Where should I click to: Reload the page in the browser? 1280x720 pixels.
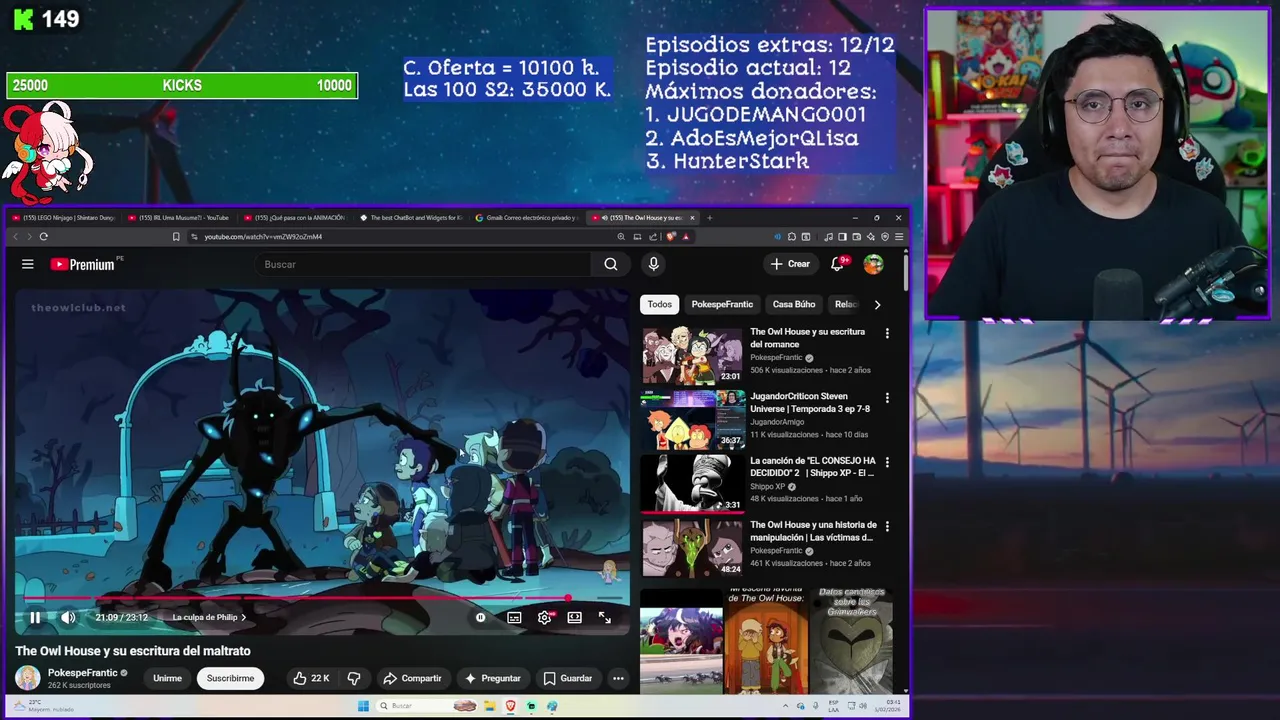click(43, 237)
